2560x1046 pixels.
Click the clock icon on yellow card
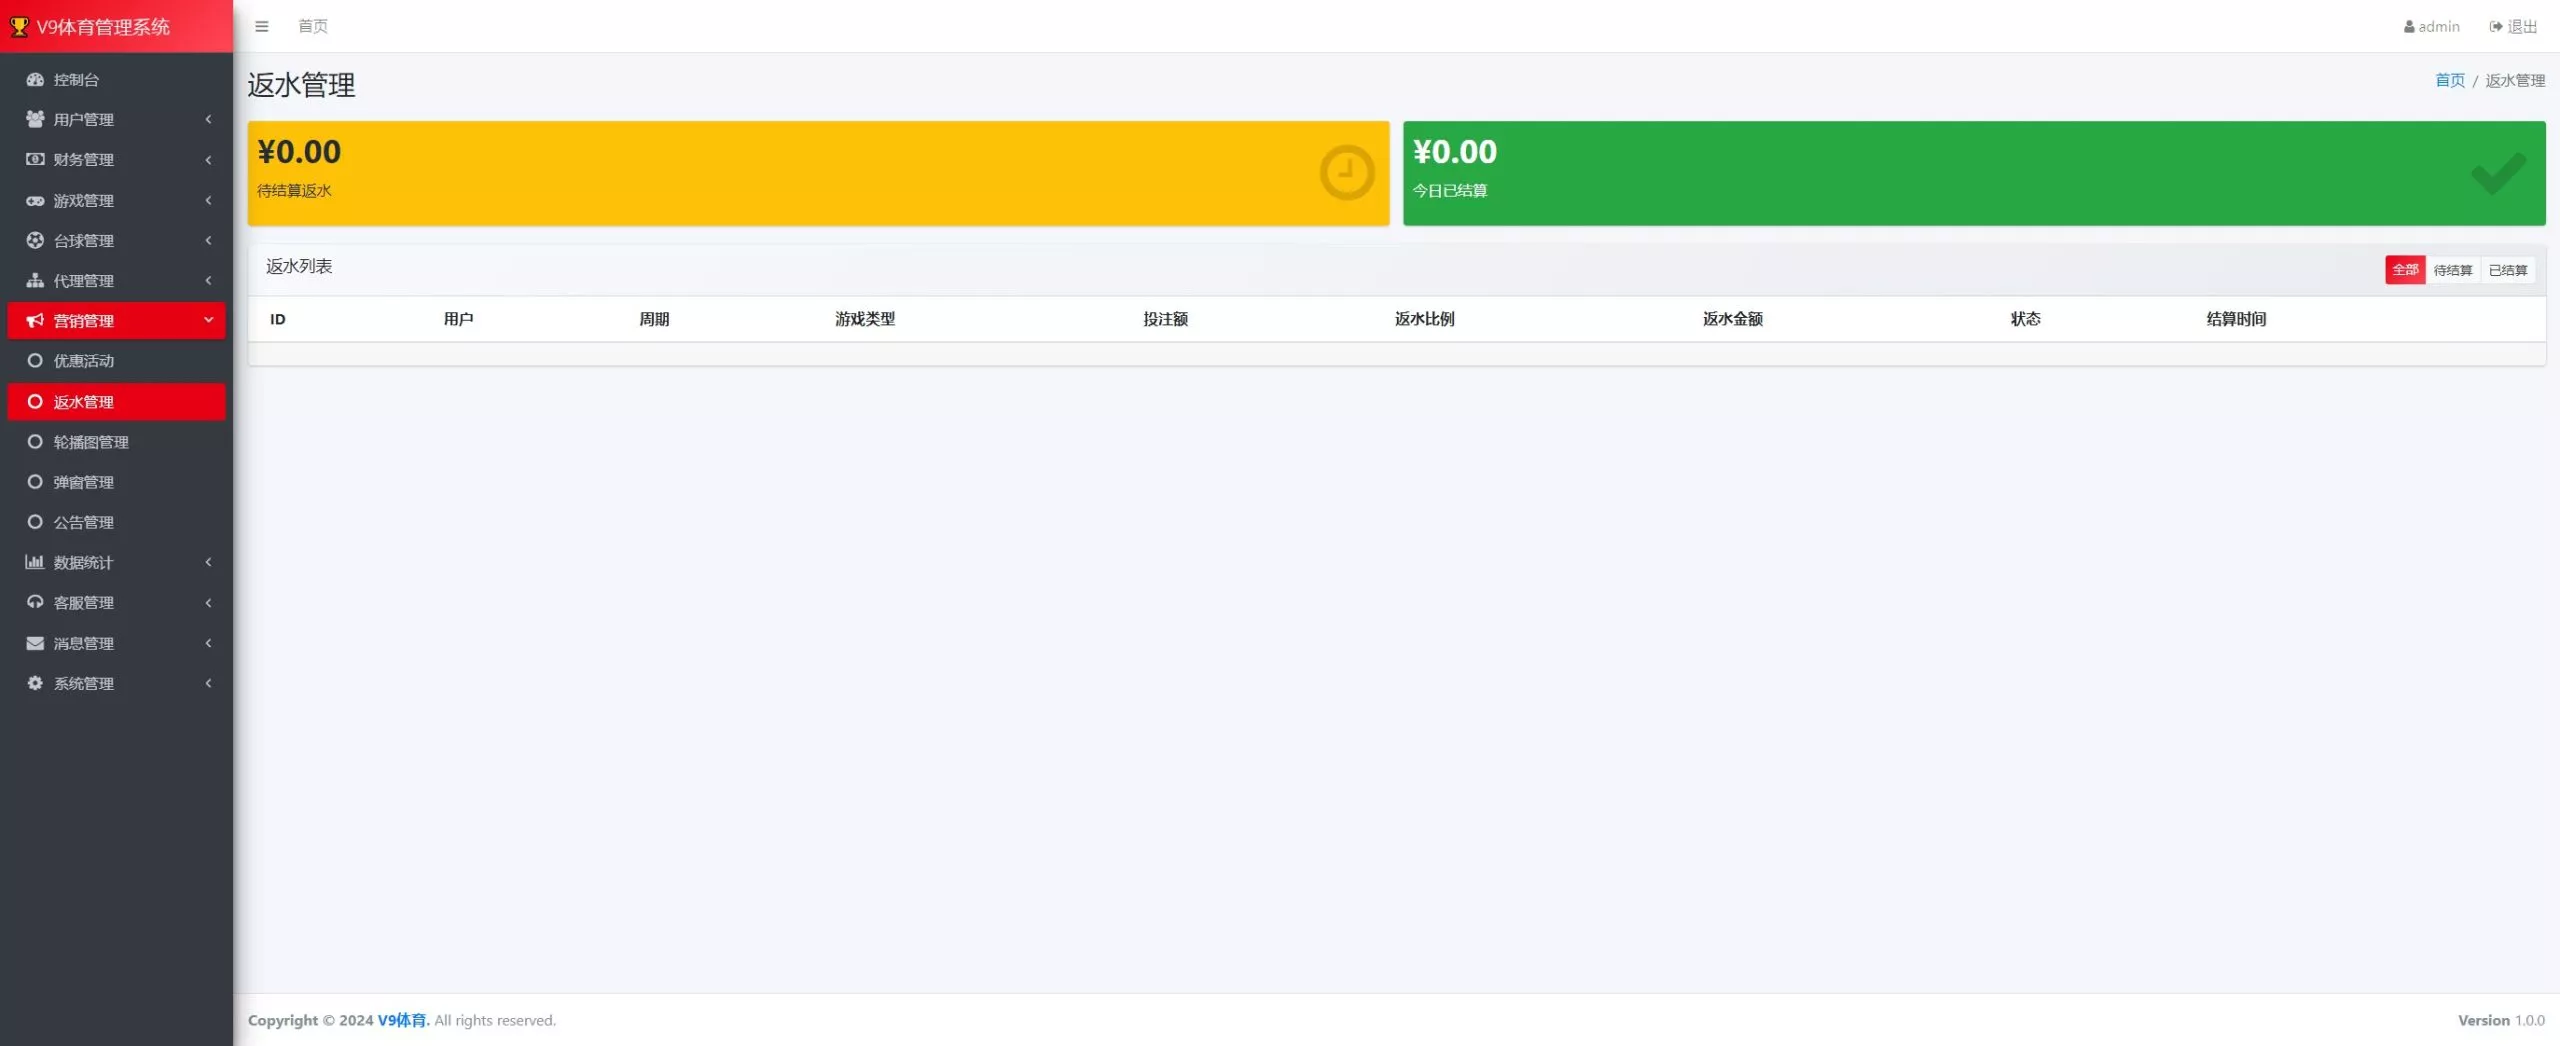tap(1346, 173)
